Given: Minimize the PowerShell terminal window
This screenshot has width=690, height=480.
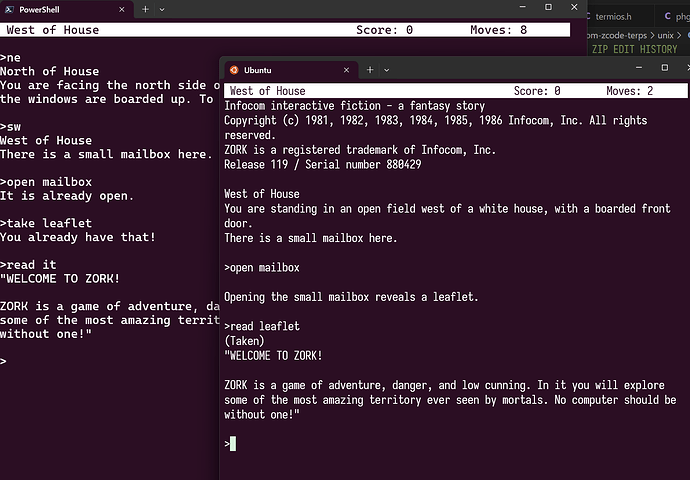Looking at the screenshot, I should (522, 7).
